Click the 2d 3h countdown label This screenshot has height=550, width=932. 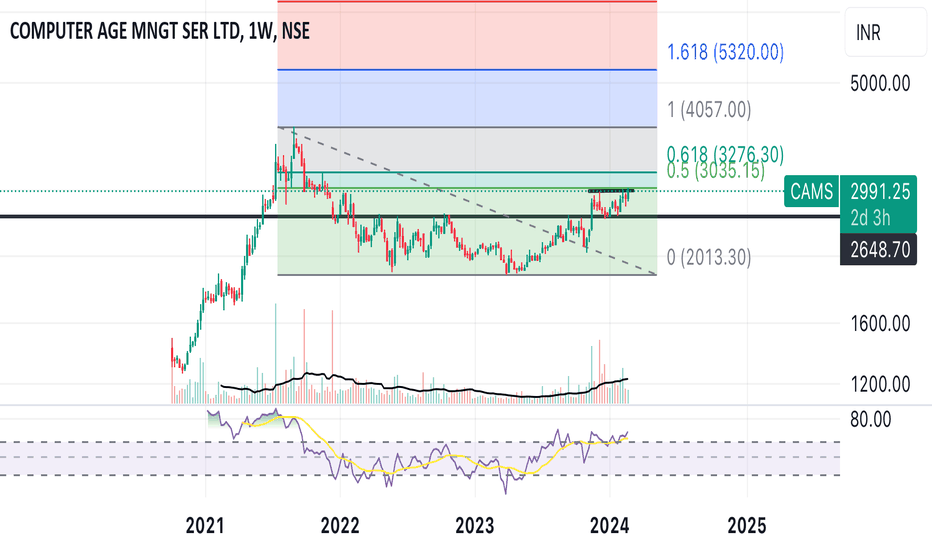click(870, 218)
